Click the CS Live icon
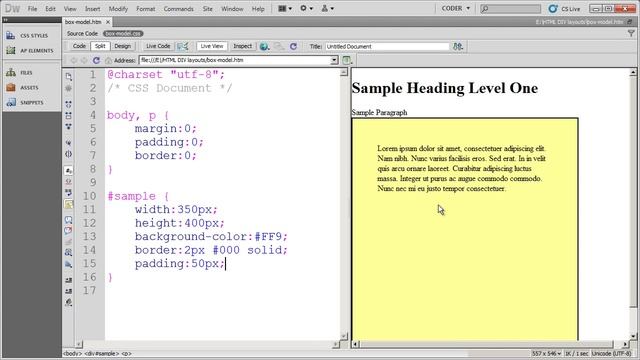640x360 pixels. coord(553,9)
